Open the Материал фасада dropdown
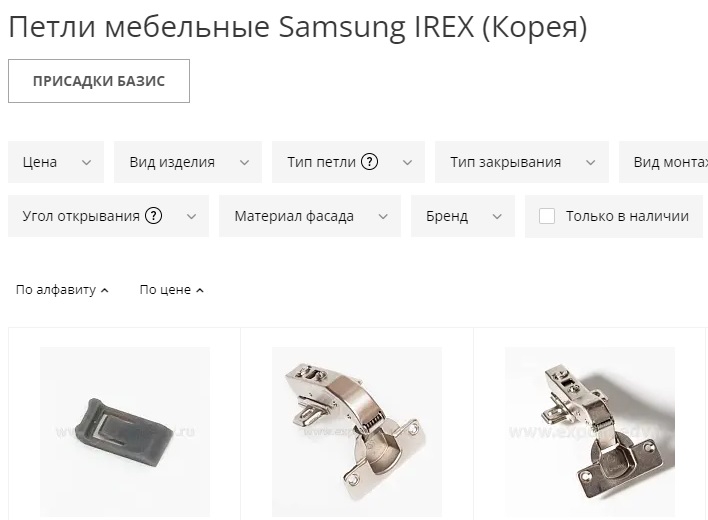This screenshot has height=520, width=708. pos(310,216)
